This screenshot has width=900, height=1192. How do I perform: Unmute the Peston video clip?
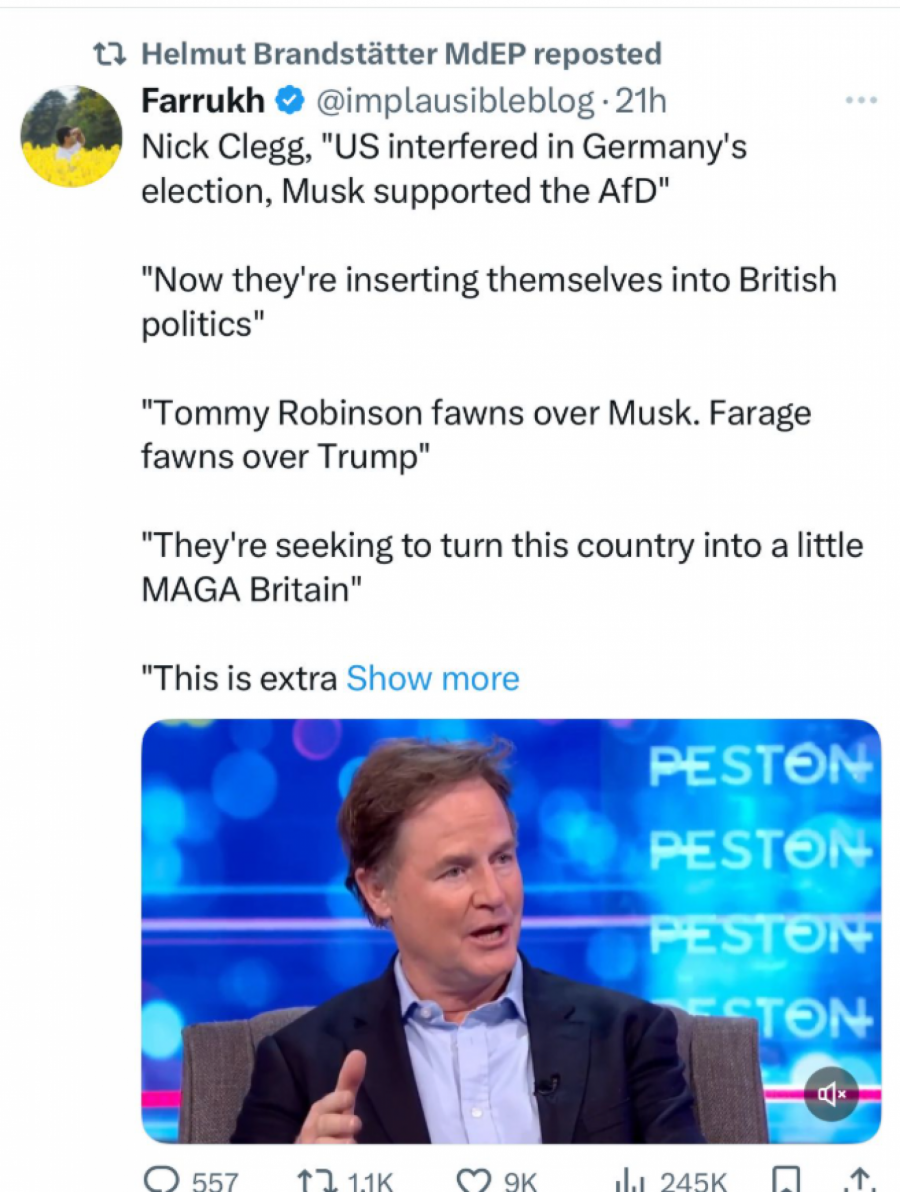click(x=831, y=1094)
